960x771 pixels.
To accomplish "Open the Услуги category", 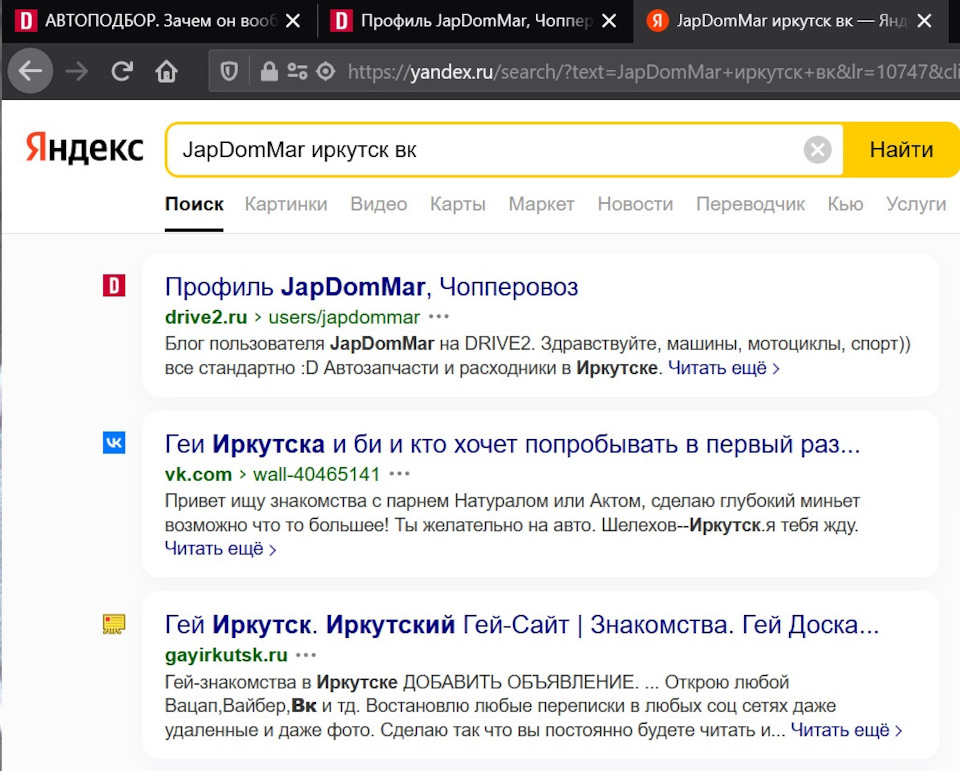I will (x=916, y=204).
